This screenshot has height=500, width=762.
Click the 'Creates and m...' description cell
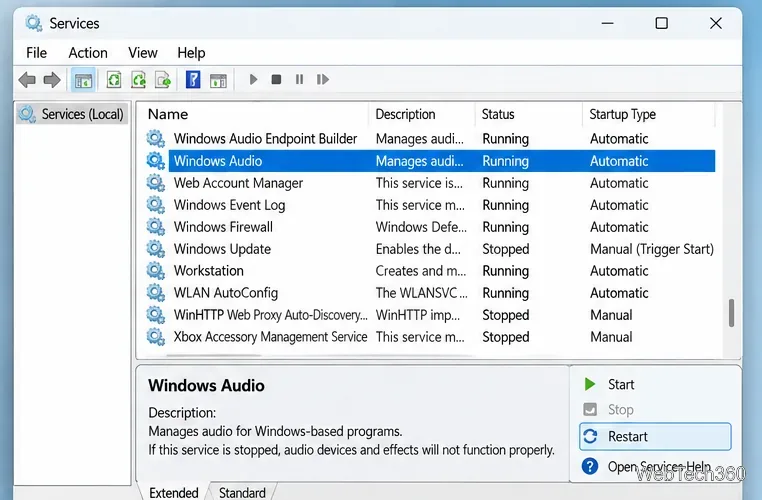point(420,271)
